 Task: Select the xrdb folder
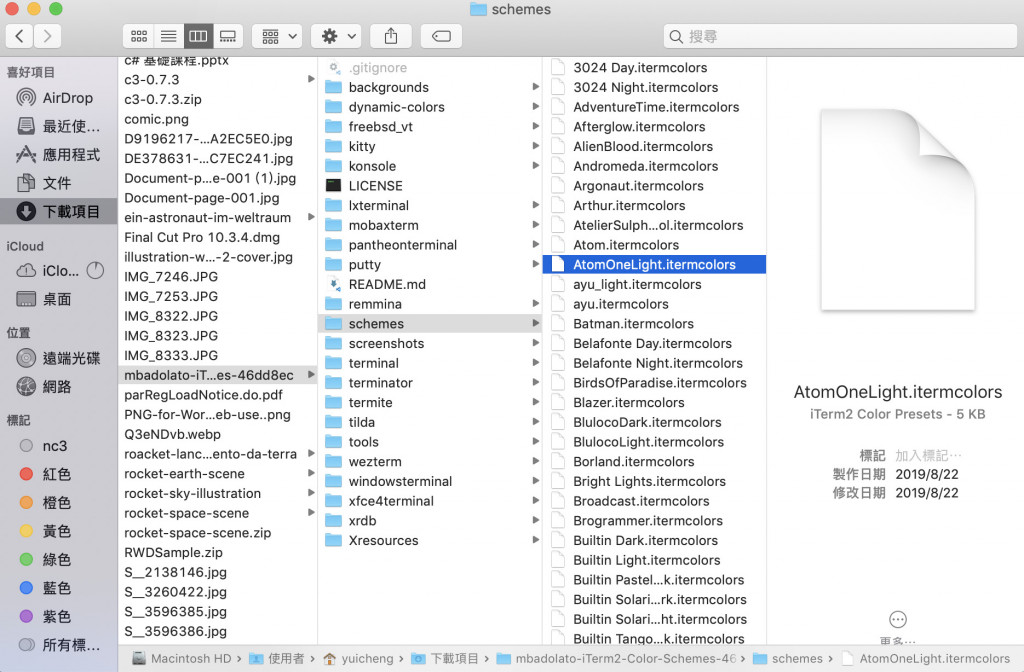(x=431, y=521)
